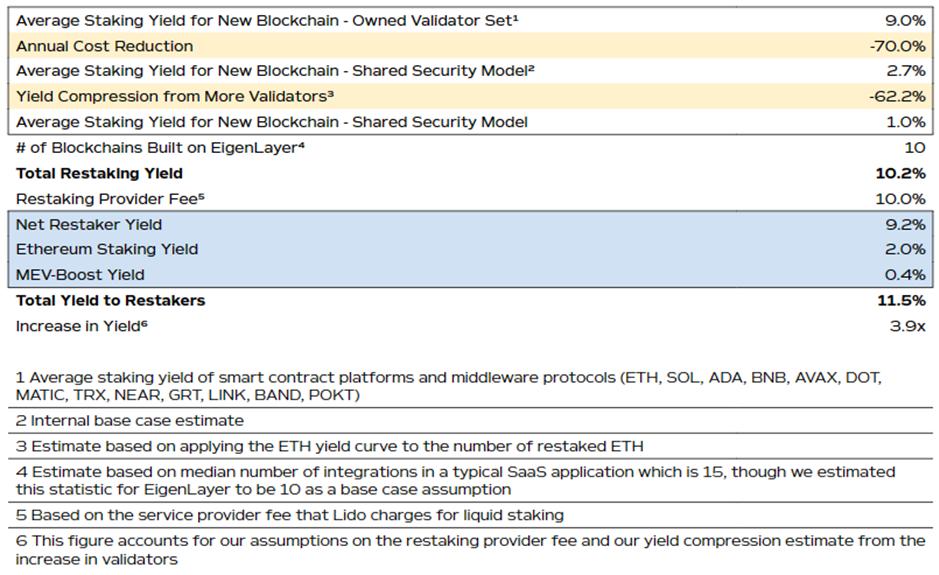Viewport: 939px width, 575px height.
Task: Click the MEV-Boost Yield row label
Action: [80, 275]
